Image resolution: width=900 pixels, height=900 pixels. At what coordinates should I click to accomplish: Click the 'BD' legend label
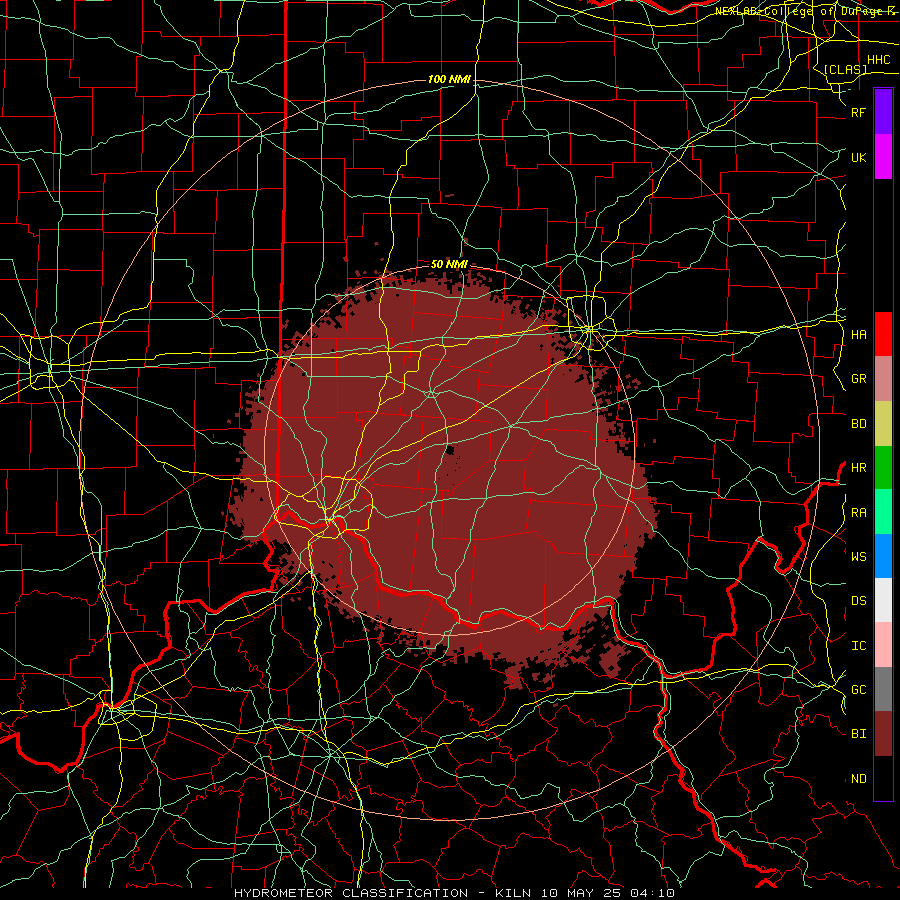point(858,424)
